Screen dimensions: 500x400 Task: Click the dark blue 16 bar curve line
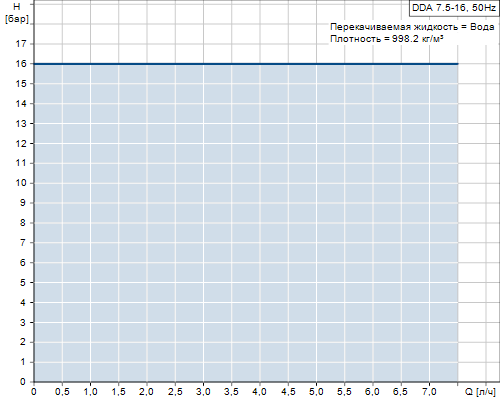(246, 63)
